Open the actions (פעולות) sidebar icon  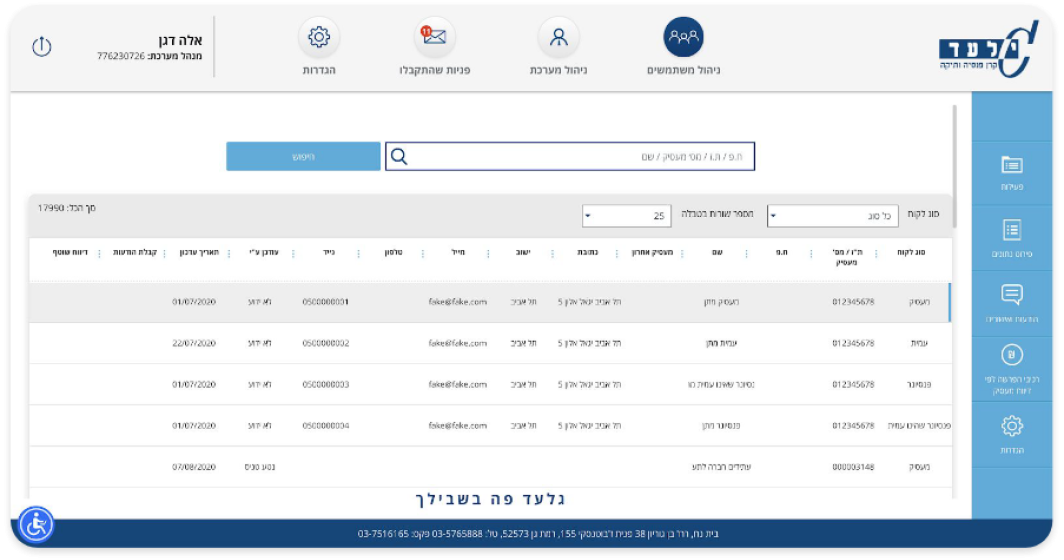point(1011,165)
